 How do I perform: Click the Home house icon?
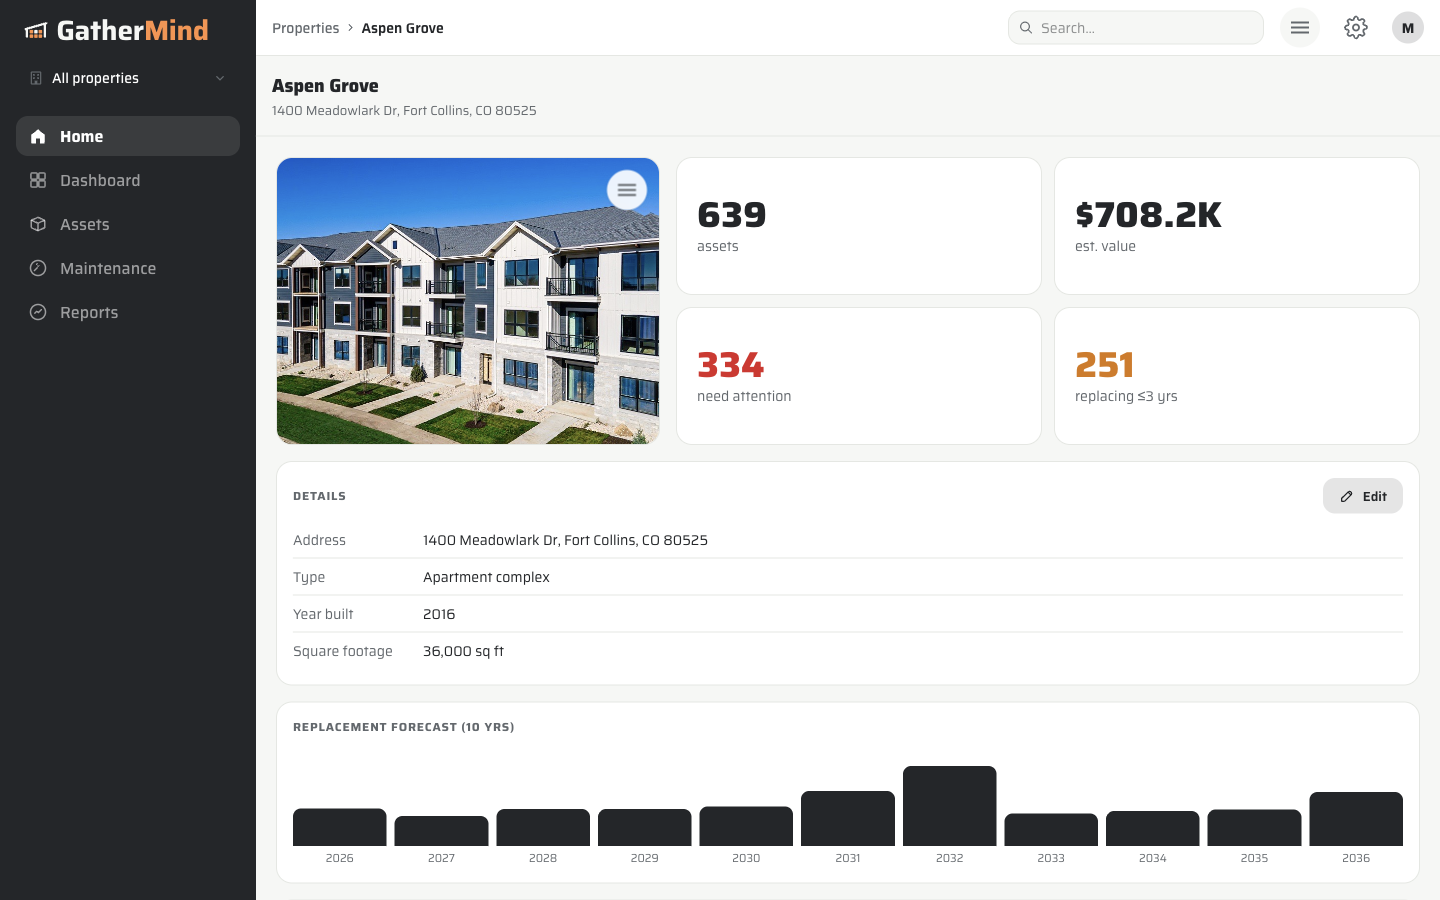coord(38,136)
